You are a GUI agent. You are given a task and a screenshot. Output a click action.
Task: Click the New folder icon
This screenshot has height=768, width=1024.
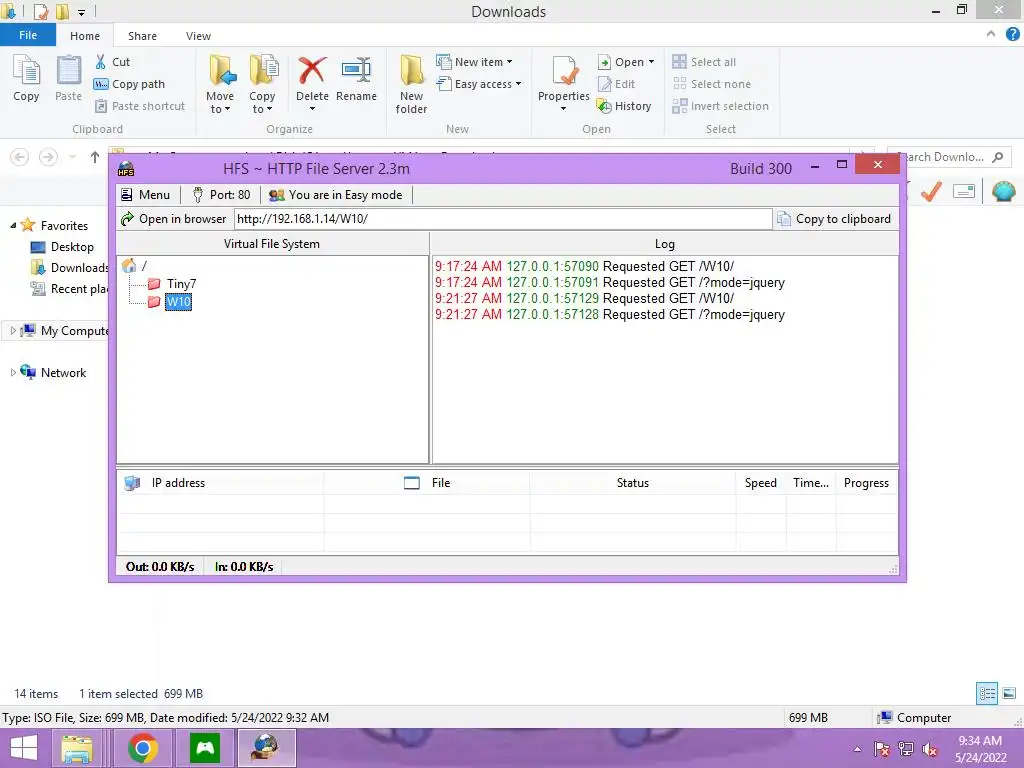411,70
